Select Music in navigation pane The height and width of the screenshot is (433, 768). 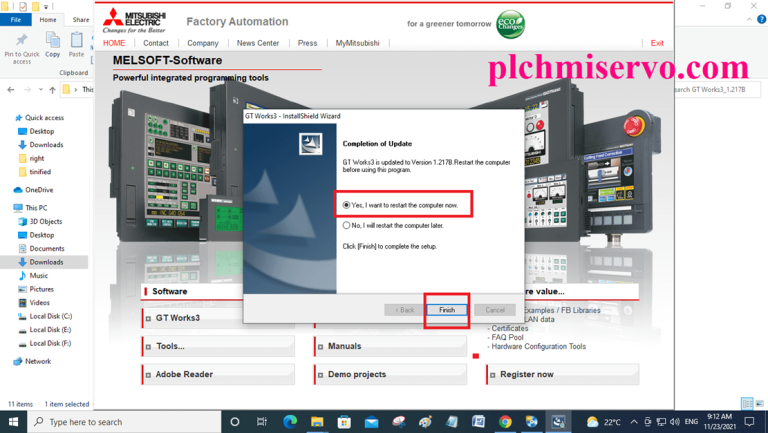(x=33, y=275)
